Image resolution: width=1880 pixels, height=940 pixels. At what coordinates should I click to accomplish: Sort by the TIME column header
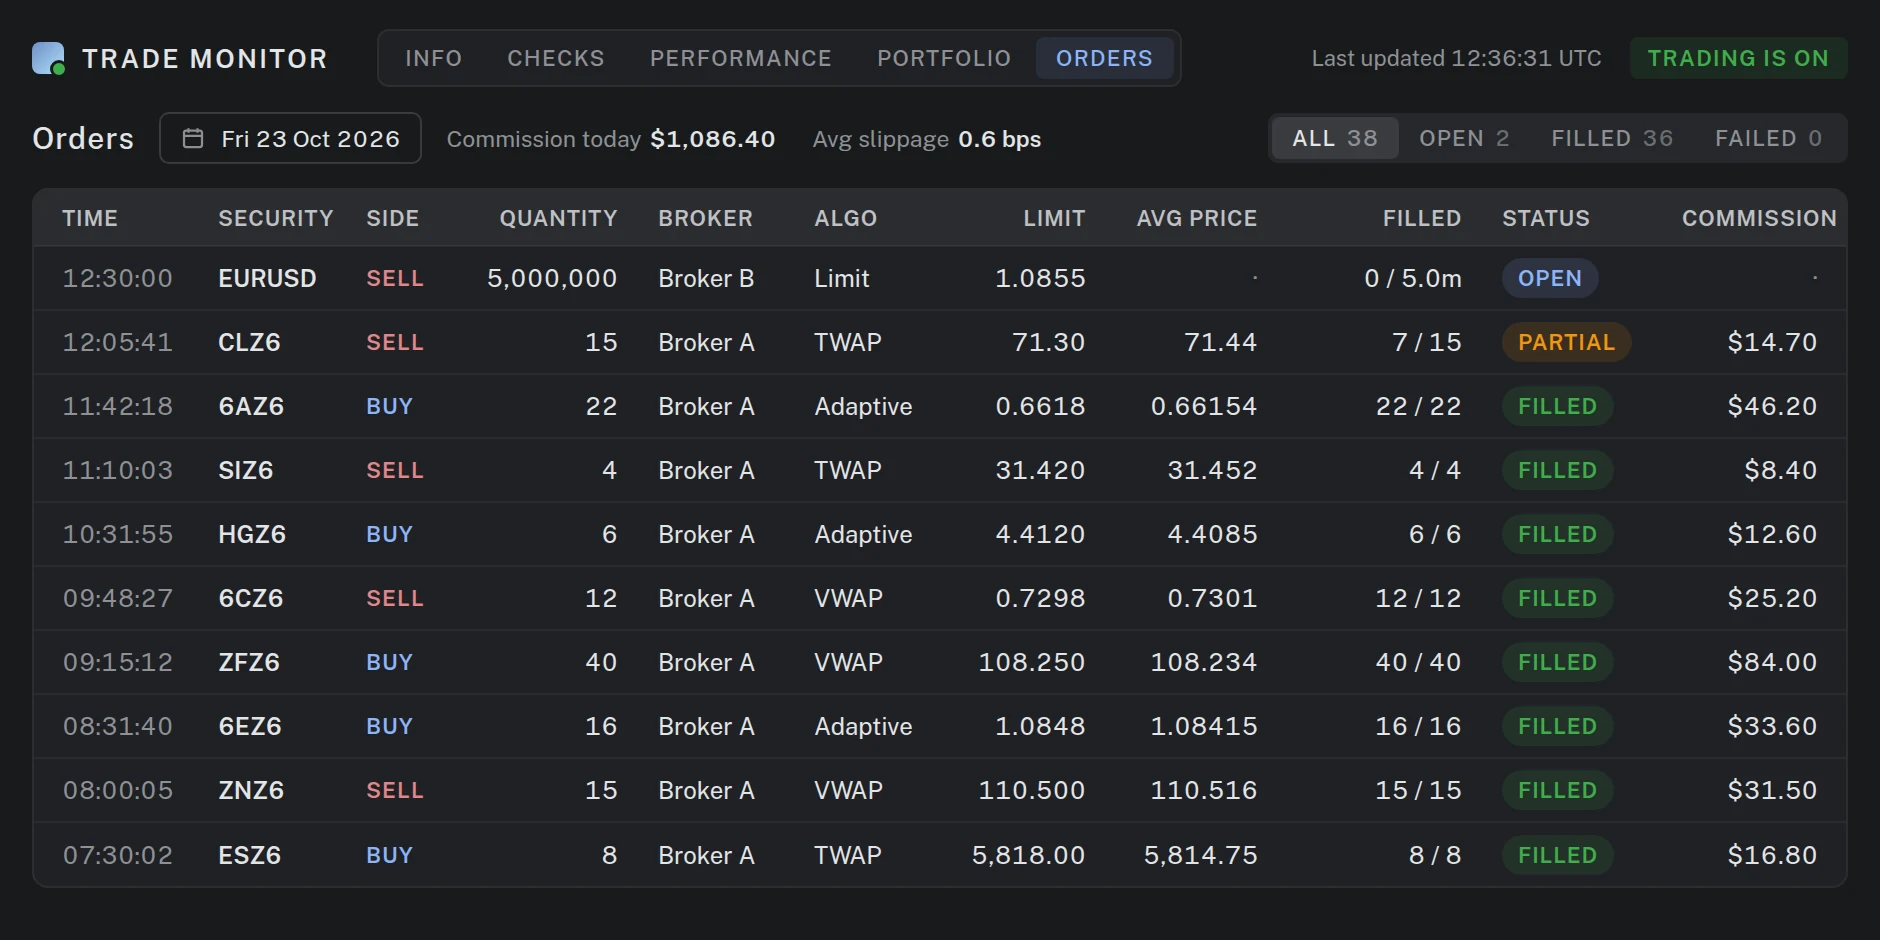coord(90,218)
